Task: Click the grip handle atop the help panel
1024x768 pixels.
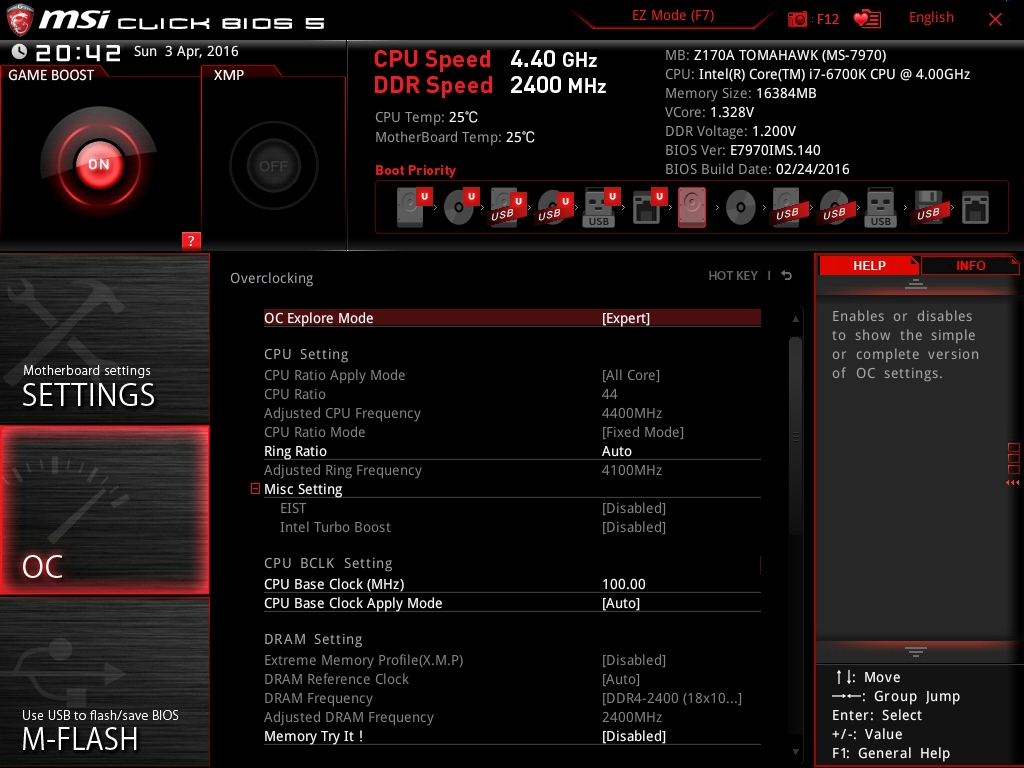Action: [916, 283]
